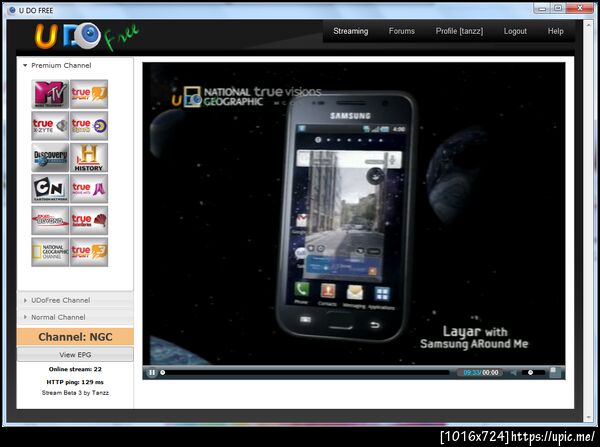600x447 pixels.
Task: Select the MTV channel logo
Action: click(50, 94)
